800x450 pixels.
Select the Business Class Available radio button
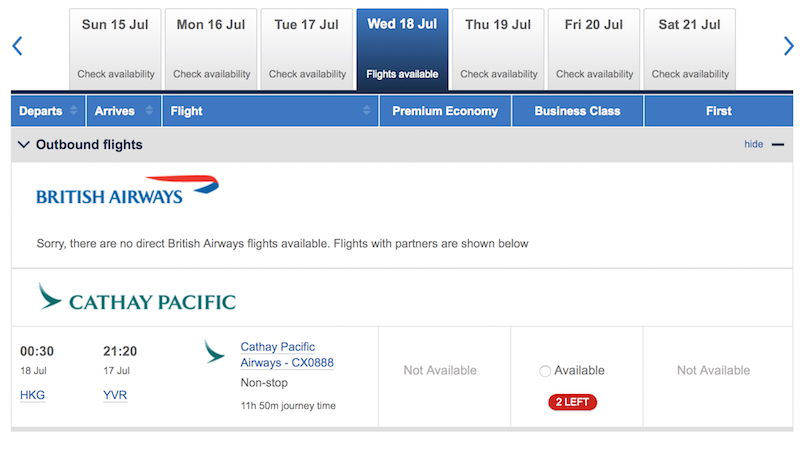pos(545,371)
